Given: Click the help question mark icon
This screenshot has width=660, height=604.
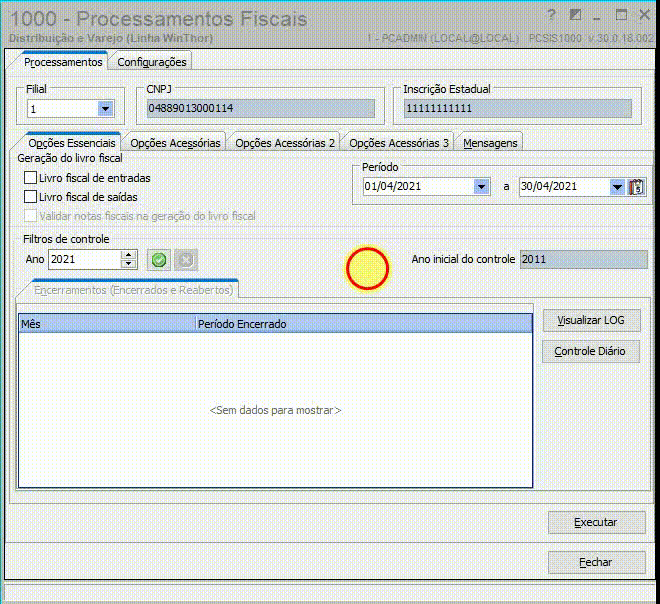Looking at the screenshot, I should coord(551,16).
